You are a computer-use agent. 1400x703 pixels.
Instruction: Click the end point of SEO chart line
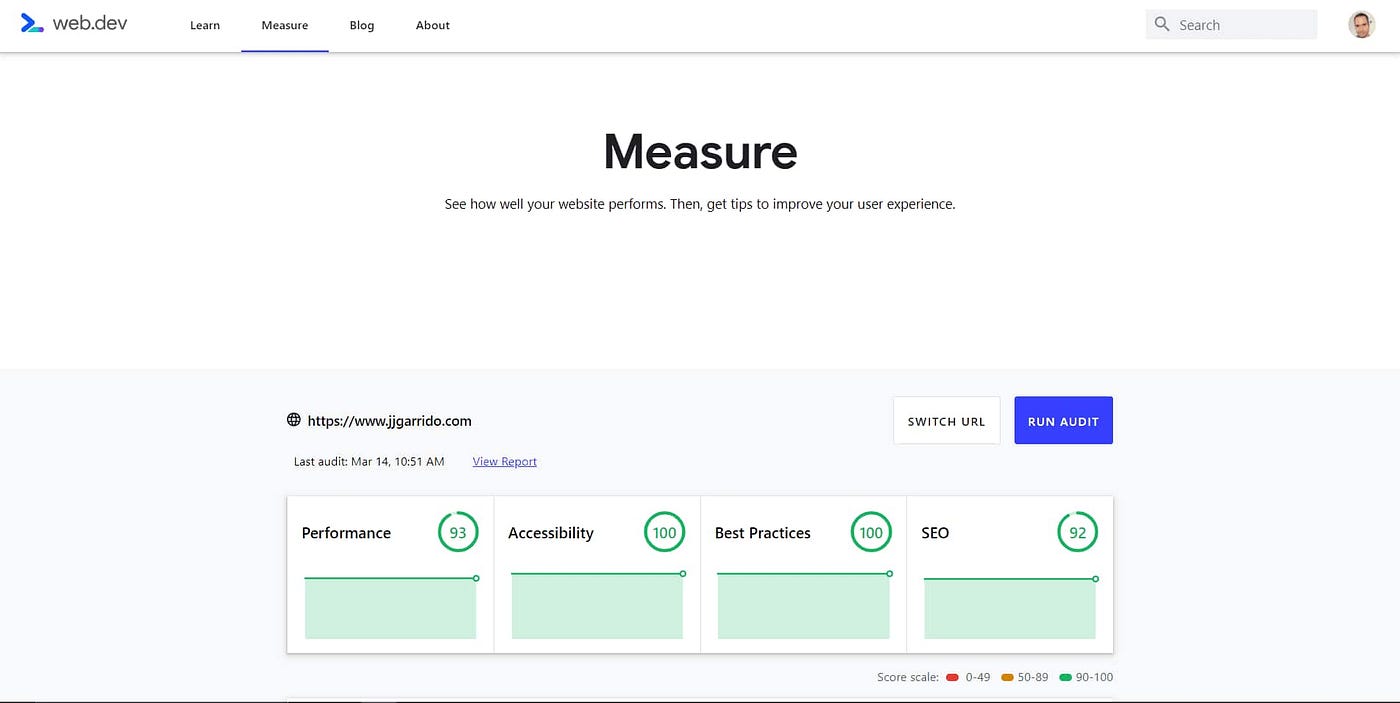(1096, 579)
